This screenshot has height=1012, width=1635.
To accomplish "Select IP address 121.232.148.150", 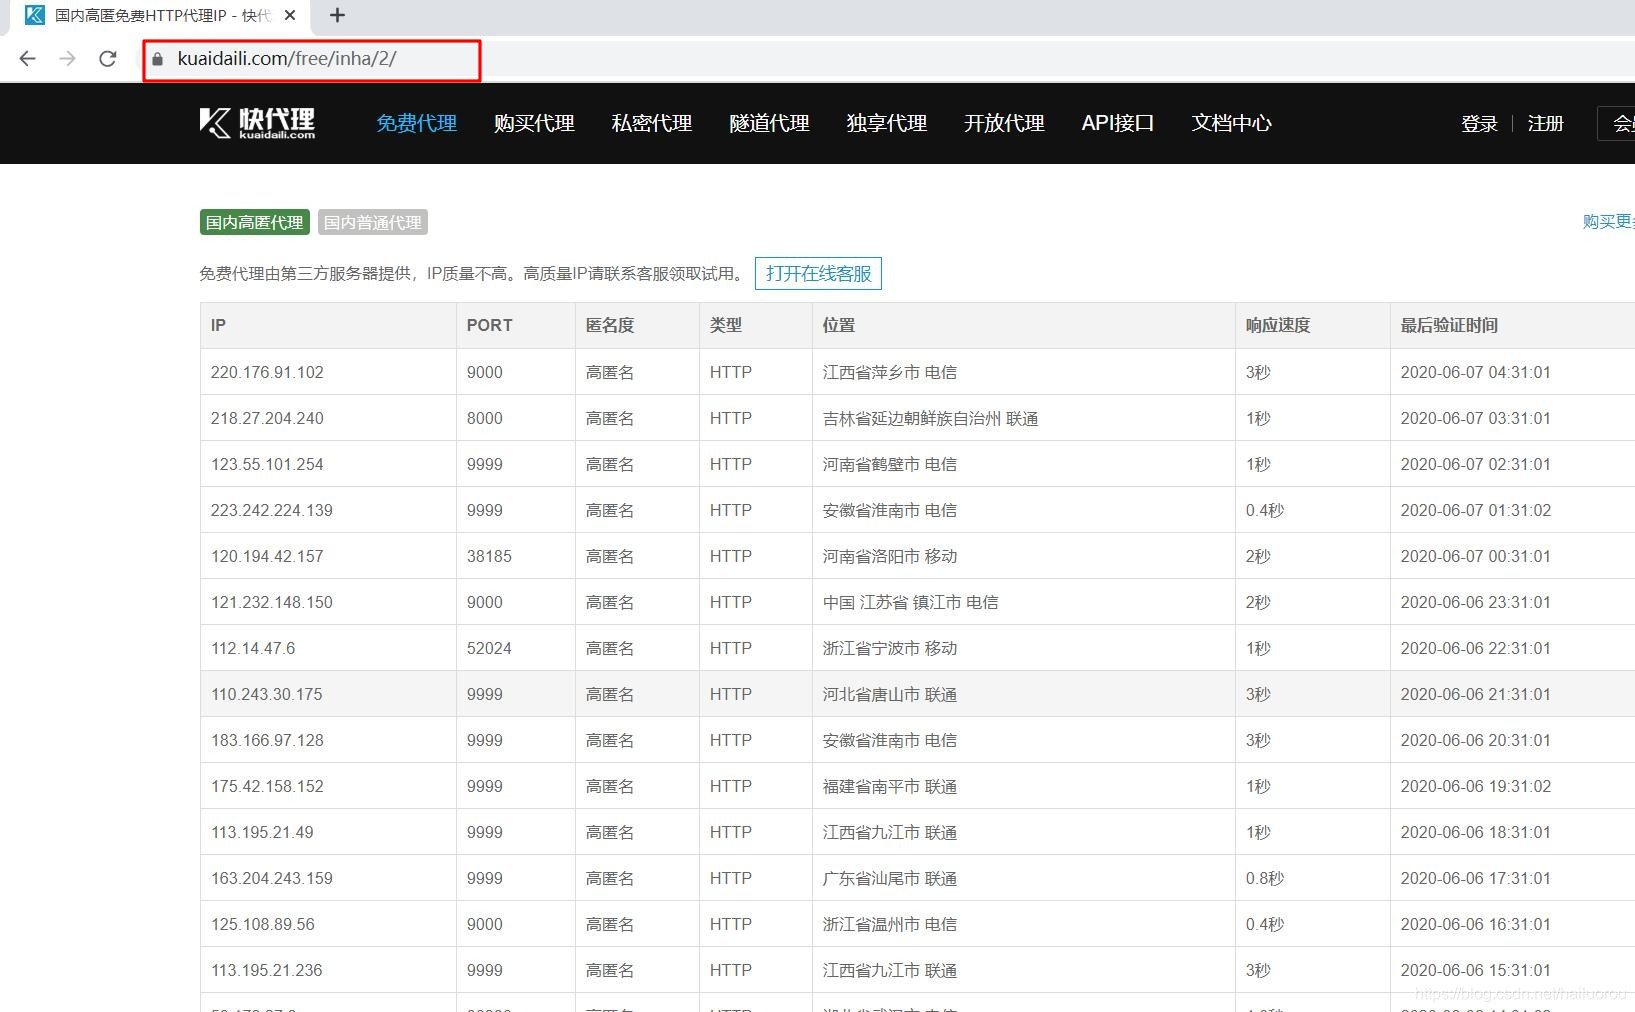I will coord(272,602).
